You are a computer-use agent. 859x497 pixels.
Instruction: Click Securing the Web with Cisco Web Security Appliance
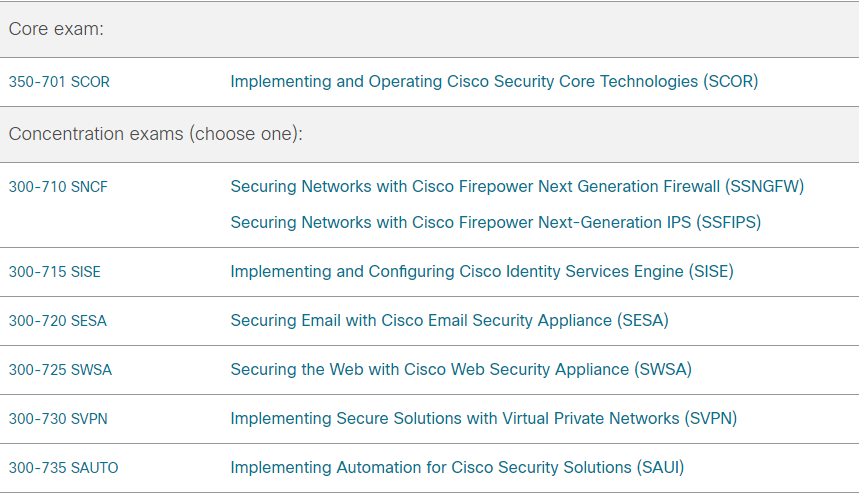click(460, 370)
